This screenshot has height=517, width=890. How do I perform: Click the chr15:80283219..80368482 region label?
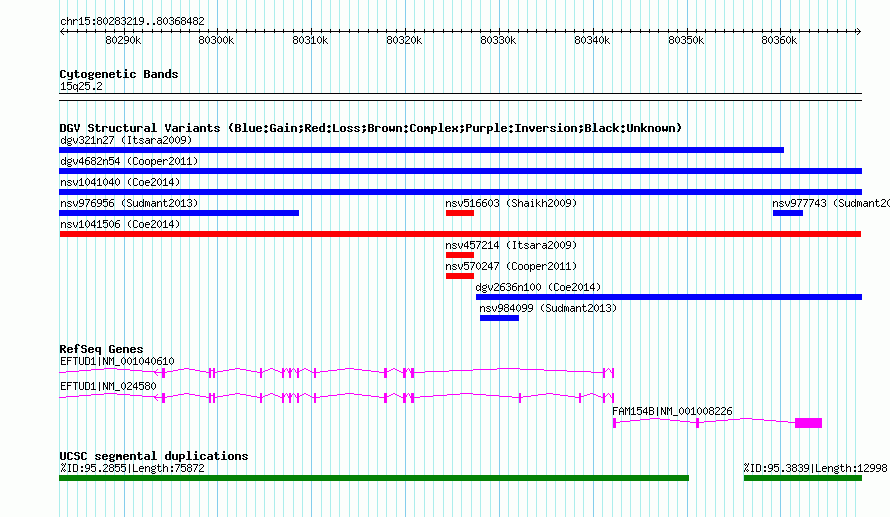tap(132, 21)
